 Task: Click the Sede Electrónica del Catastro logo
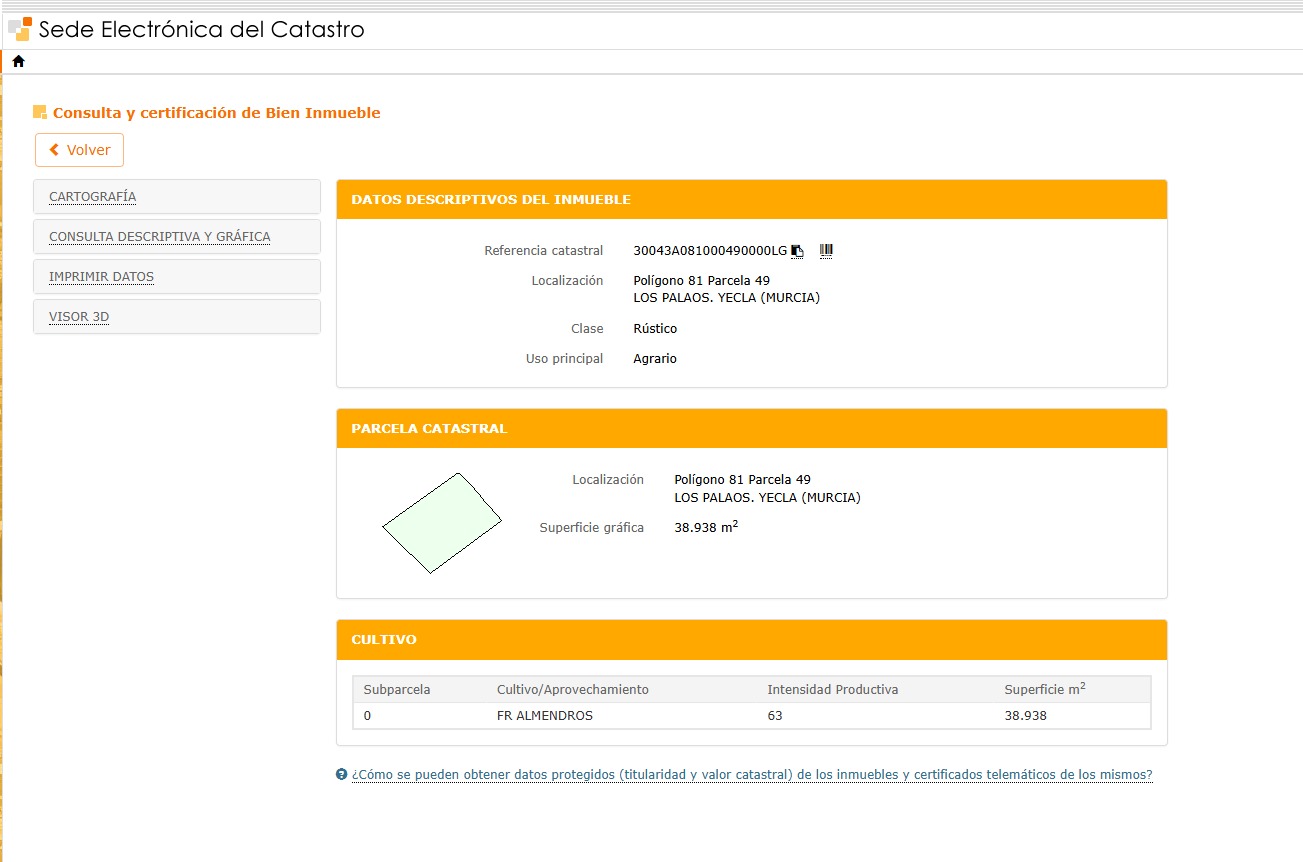point(186,29)
